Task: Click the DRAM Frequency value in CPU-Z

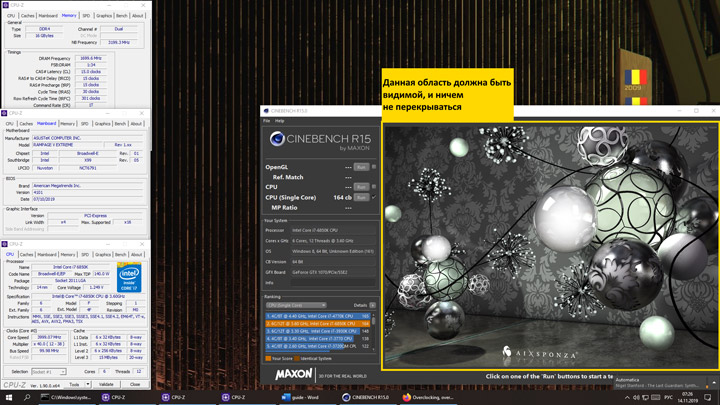Action: [x=91, y=58]
